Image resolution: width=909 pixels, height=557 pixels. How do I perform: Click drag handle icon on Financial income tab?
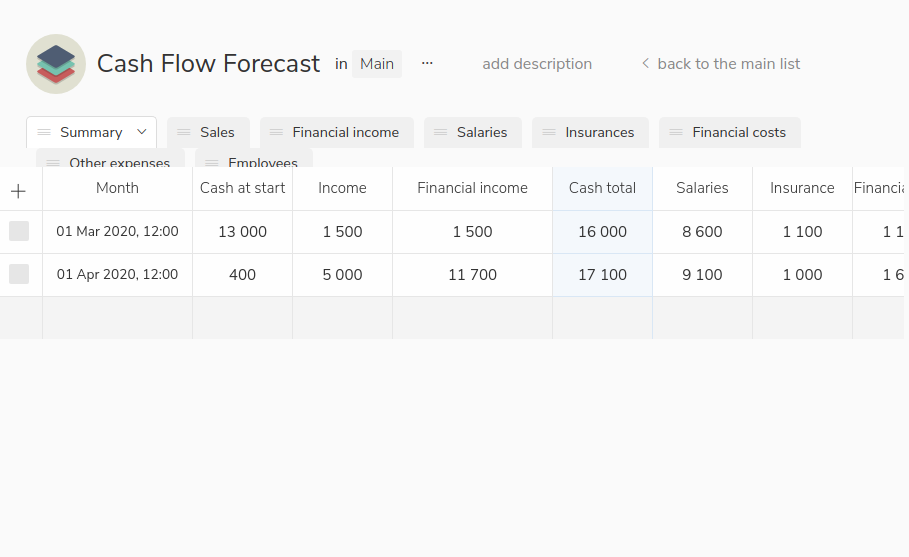point(277,132)
